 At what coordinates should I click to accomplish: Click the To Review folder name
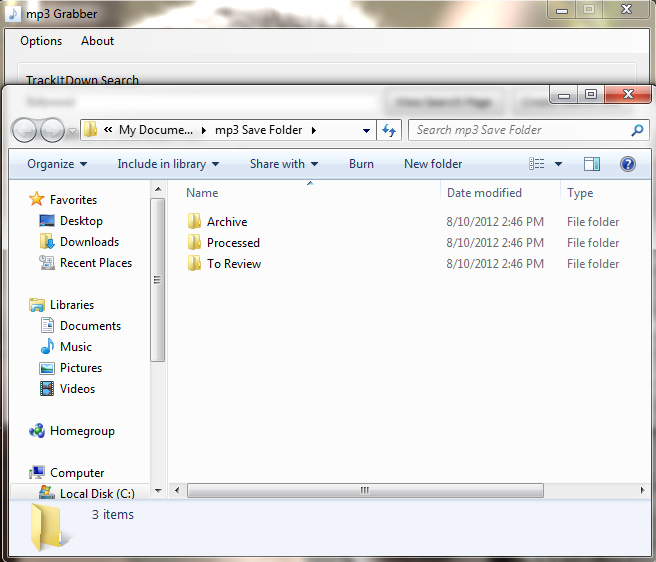click(234, 264)
